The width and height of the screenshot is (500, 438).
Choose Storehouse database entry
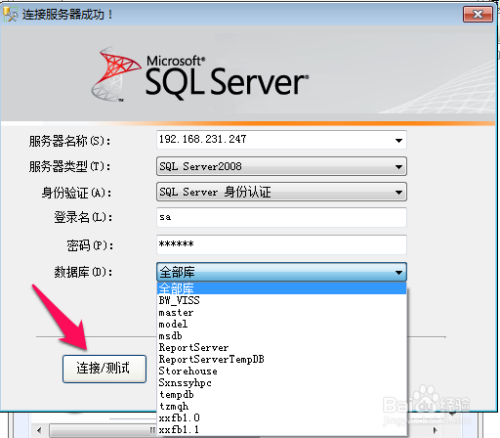pyautogui.click(x=282, y=371)
